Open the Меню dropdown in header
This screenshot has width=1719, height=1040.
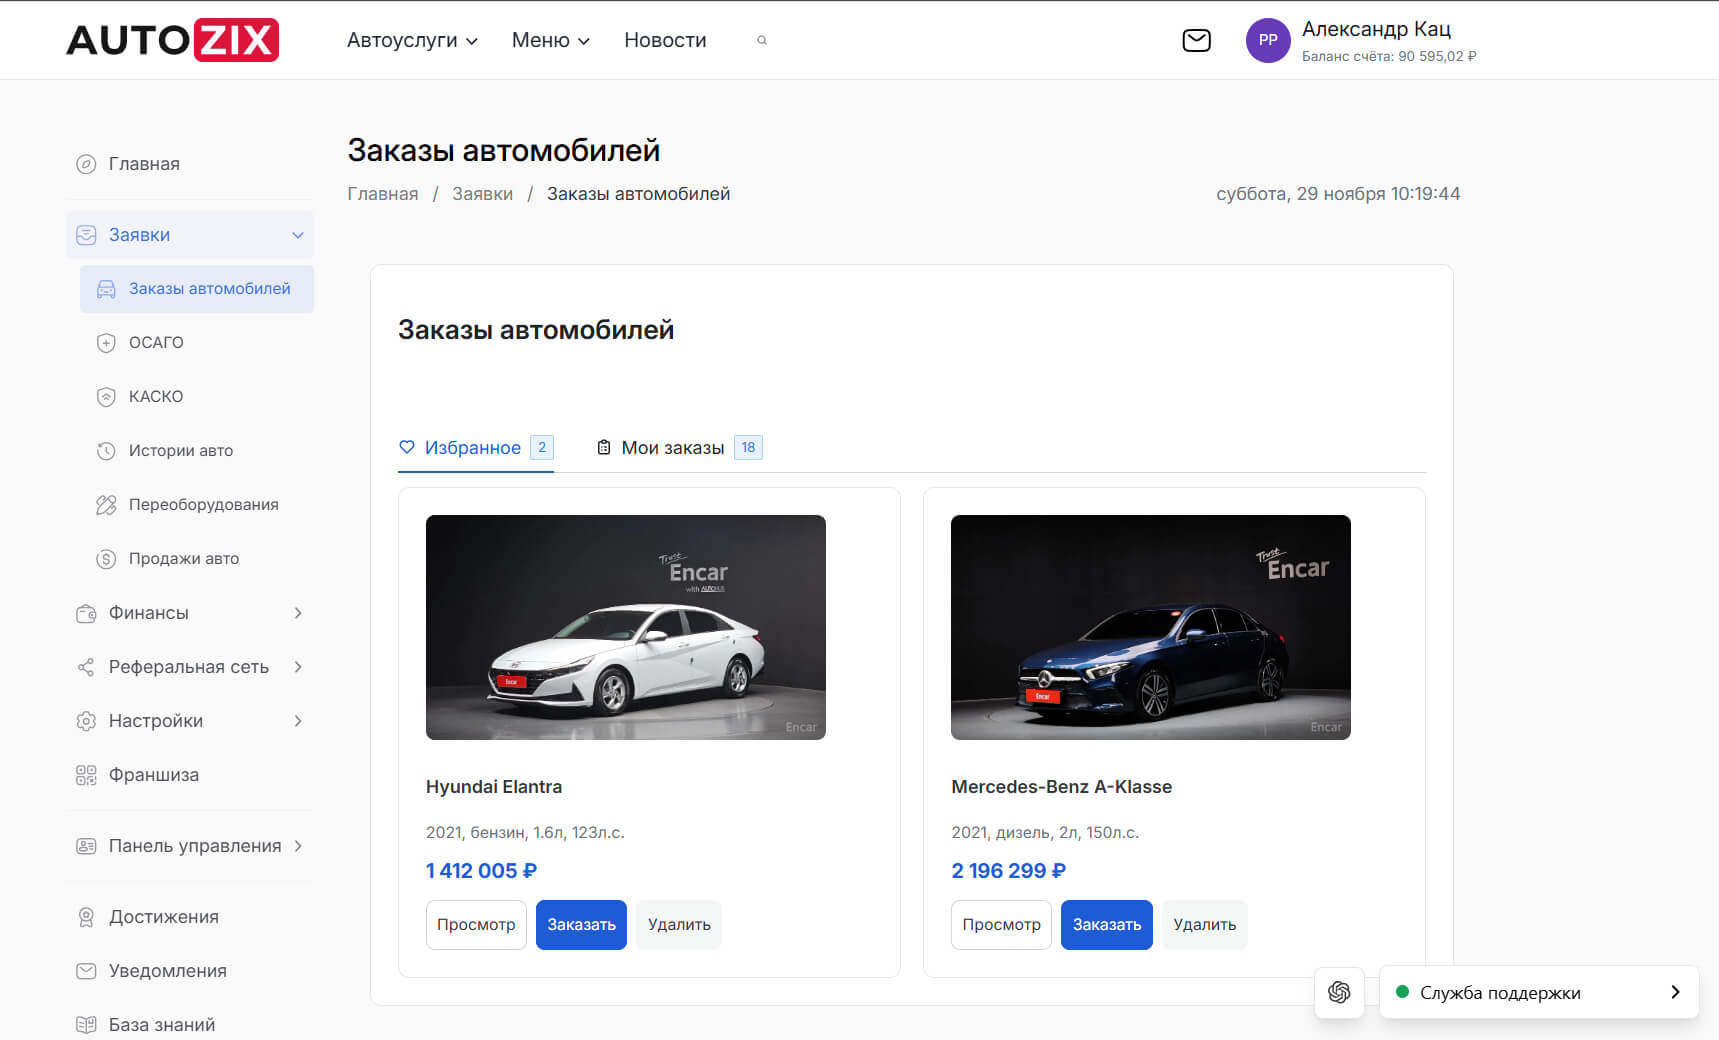[x=550, y=40]
